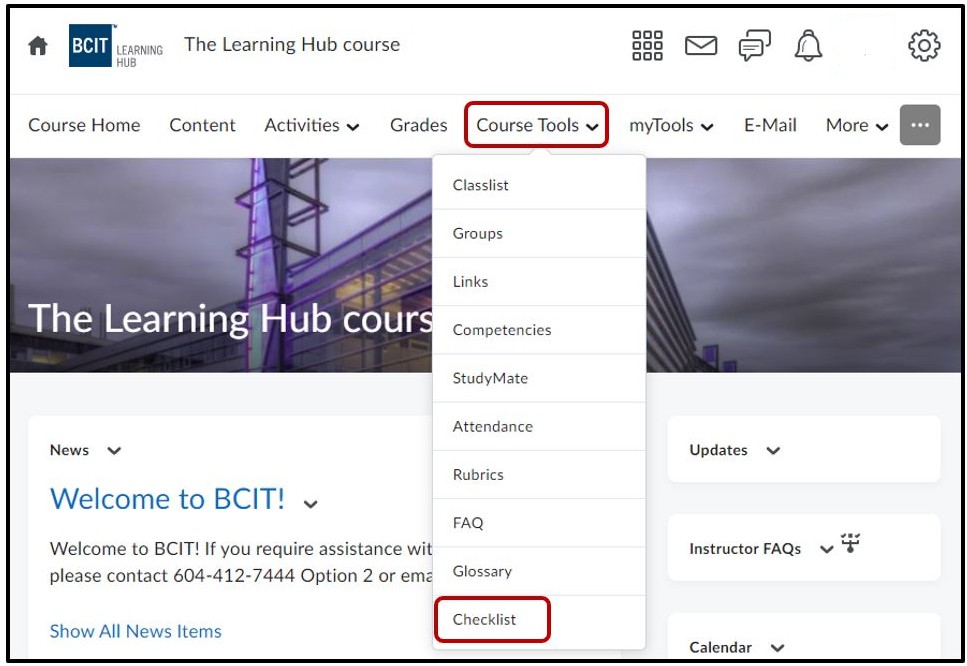Viewport: 967px width, 666px height.
Task: Click the BCIT Learning Hub logo
Action: (x=115, y=46)
